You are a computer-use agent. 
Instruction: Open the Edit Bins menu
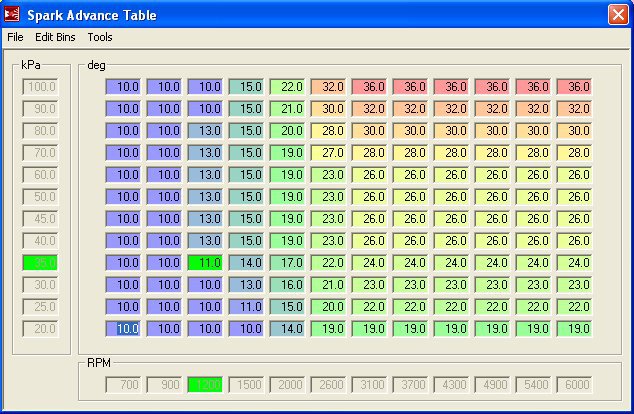(x=55, y=37)
